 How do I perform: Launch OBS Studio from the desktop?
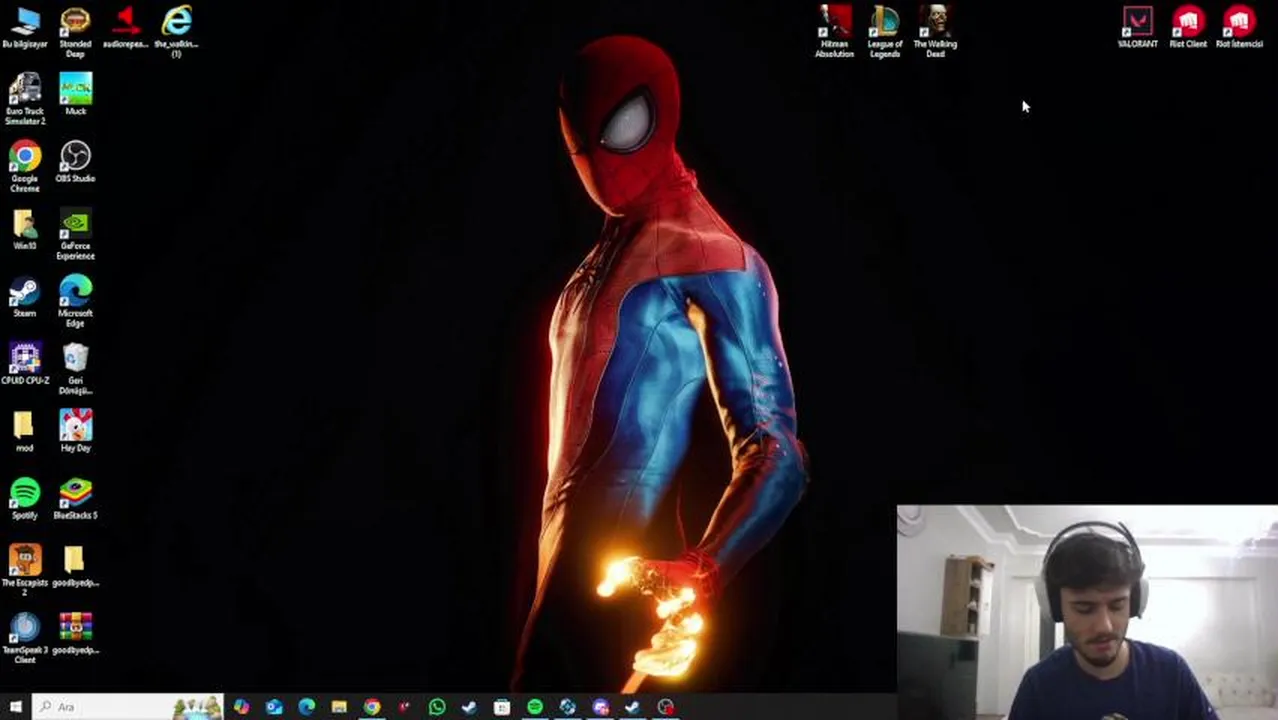coord(75,162)
